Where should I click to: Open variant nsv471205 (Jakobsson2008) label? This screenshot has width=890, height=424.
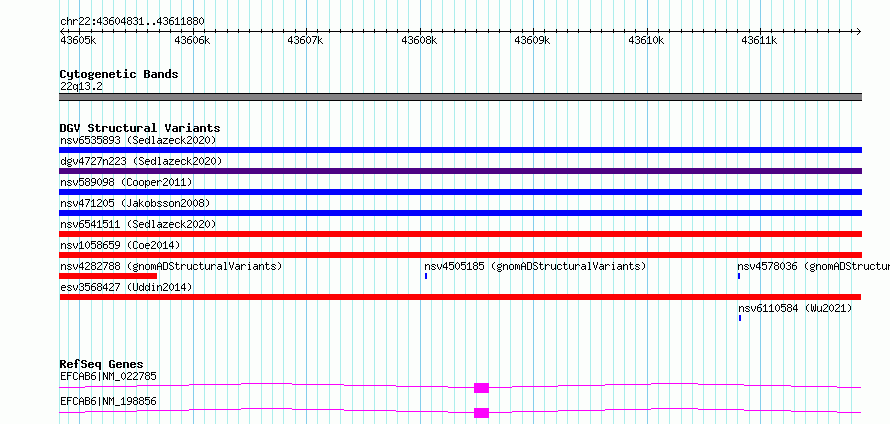point(135,203)
